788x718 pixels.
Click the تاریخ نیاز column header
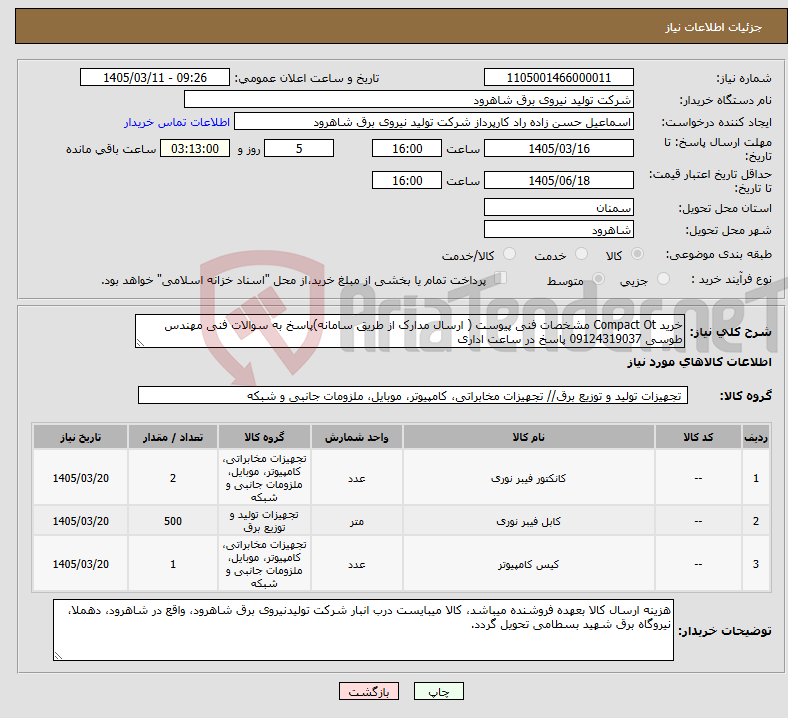[80, 437]
